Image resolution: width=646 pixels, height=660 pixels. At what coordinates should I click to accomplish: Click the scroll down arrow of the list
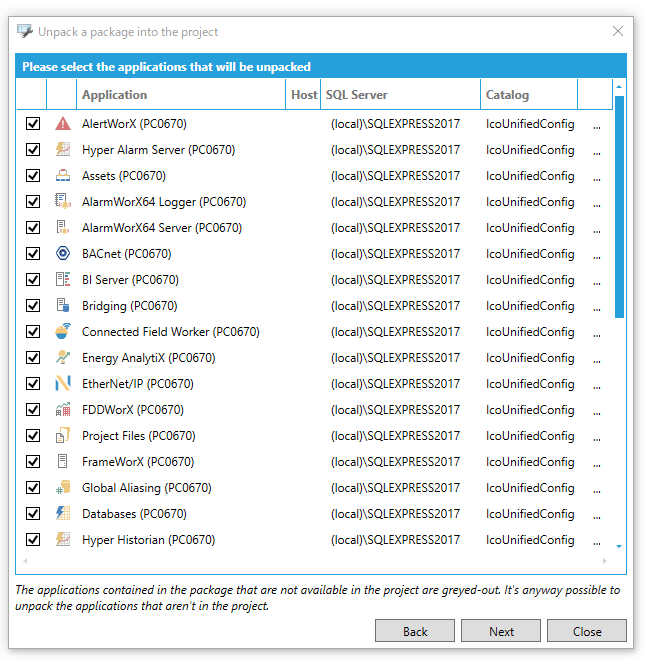click(x=619, y=546)
